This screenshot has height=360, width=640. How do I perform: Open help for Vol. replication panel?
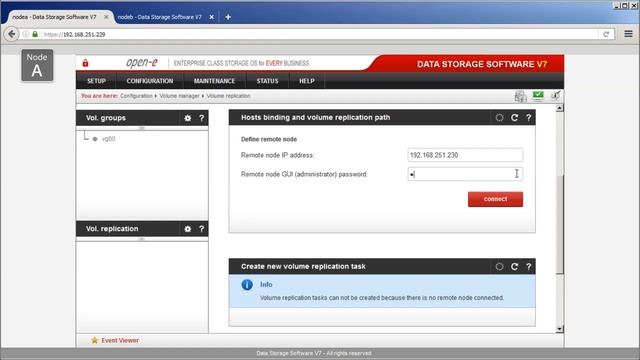point(201,229)
